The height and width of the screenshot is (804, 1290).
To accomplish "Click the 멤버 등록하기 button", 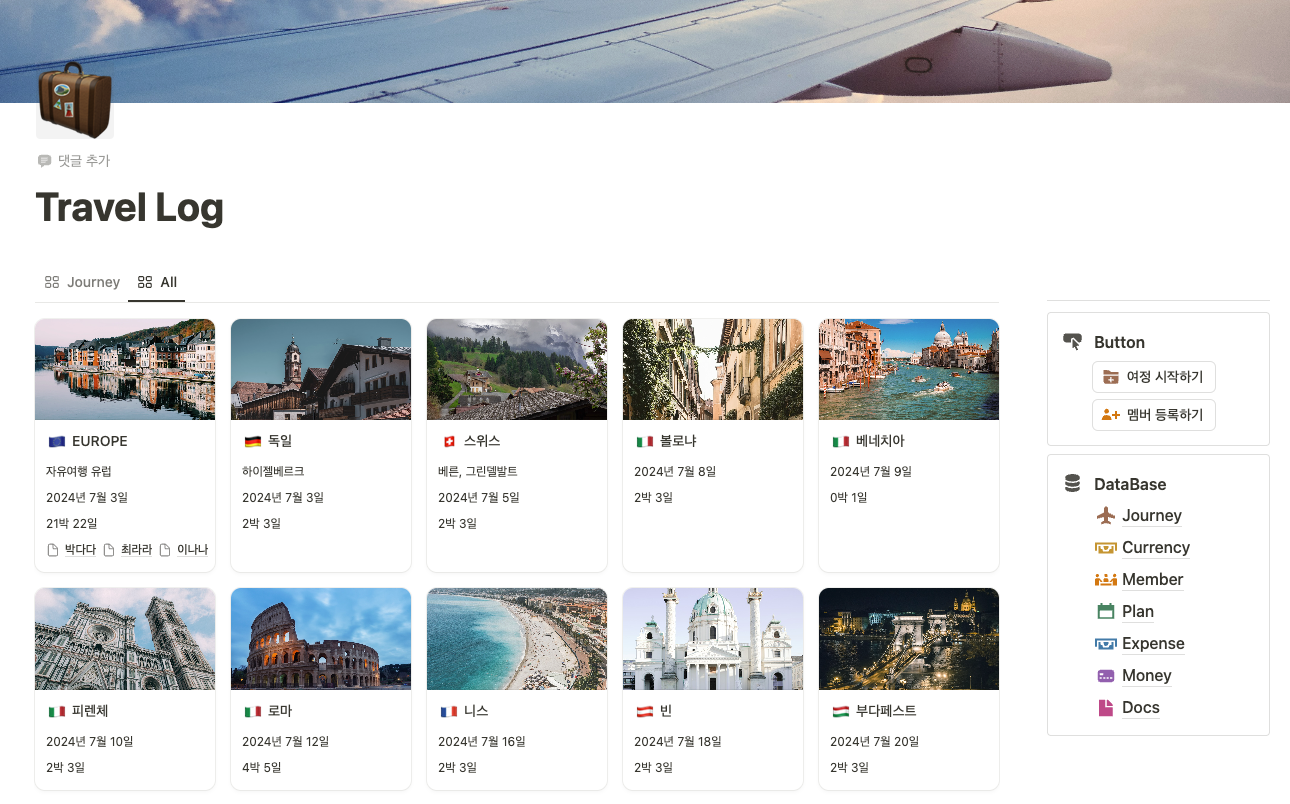I will click(1154, 414).
